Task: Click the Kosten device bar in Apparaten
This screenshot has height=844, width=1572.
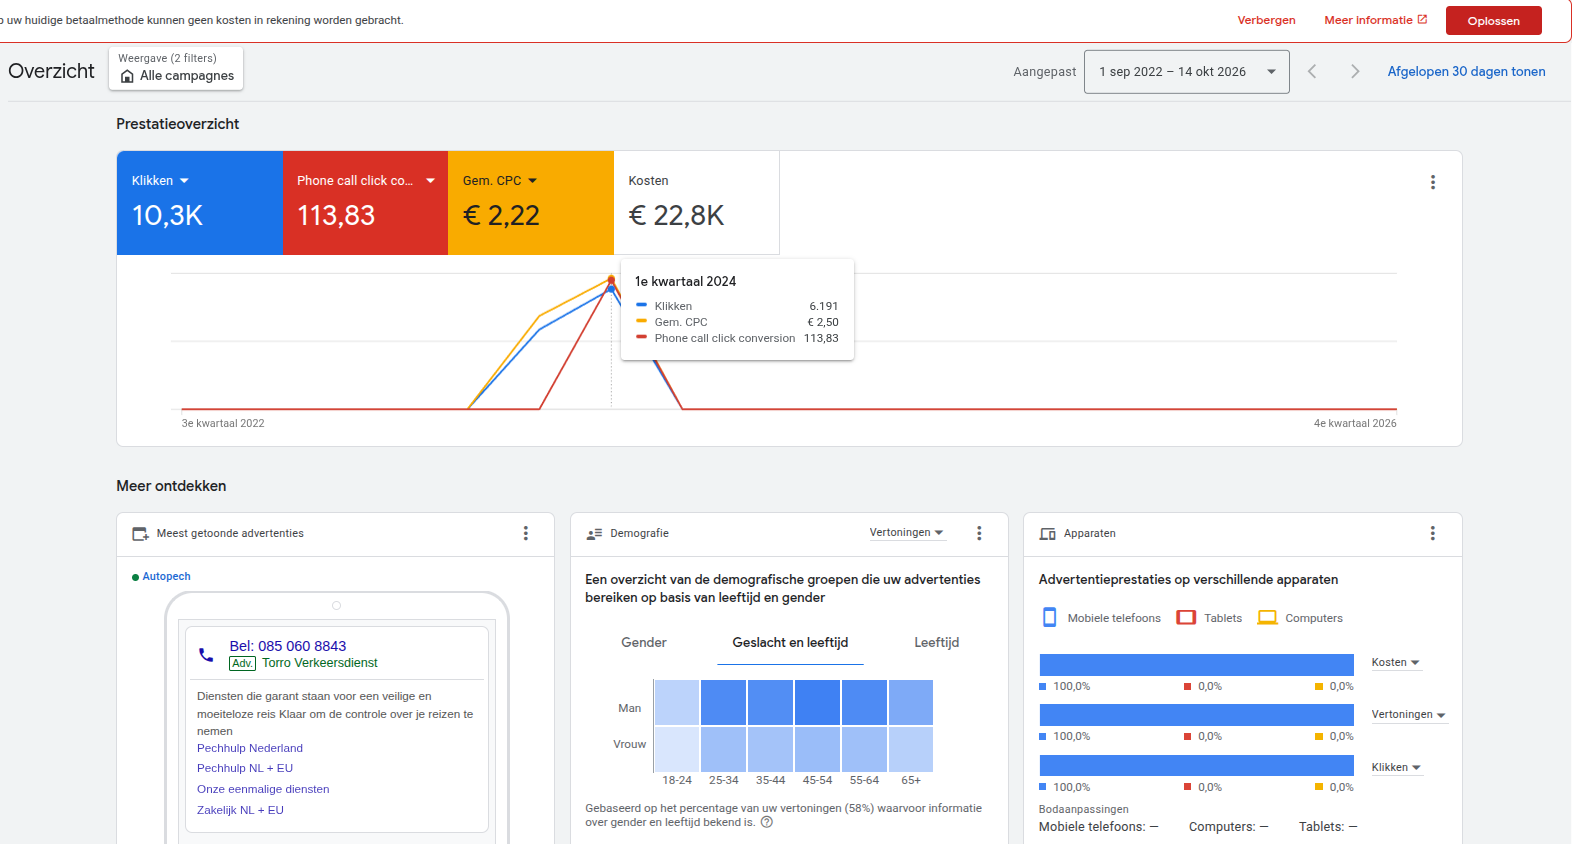Action: [1196, 665]
